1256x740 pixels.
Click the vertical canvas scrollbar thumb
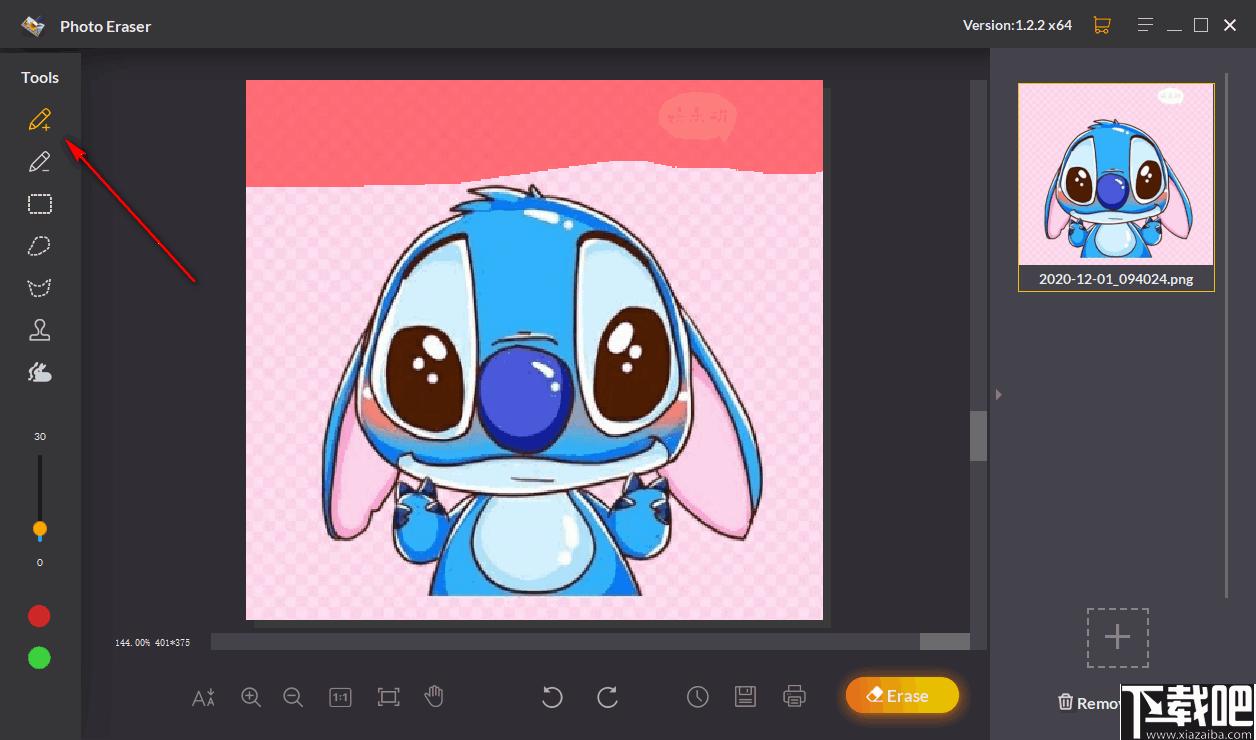[979, 436]
